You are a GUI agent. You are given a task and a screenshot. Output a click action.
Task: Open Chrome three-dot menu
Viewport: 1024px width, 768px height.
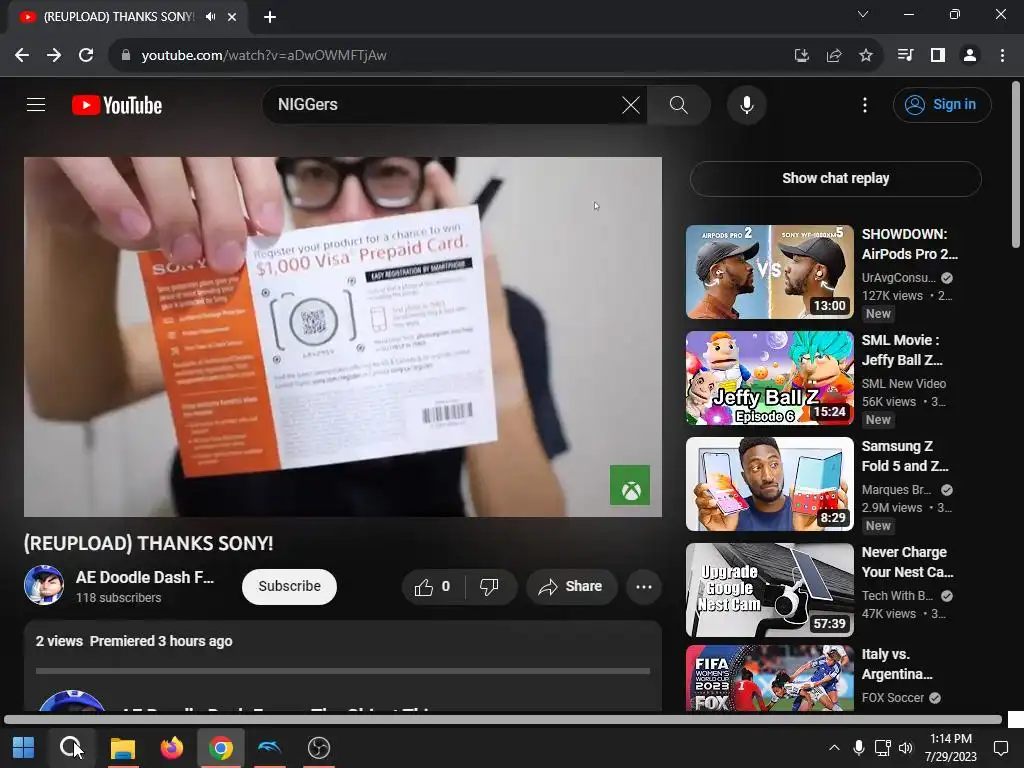1002,56
